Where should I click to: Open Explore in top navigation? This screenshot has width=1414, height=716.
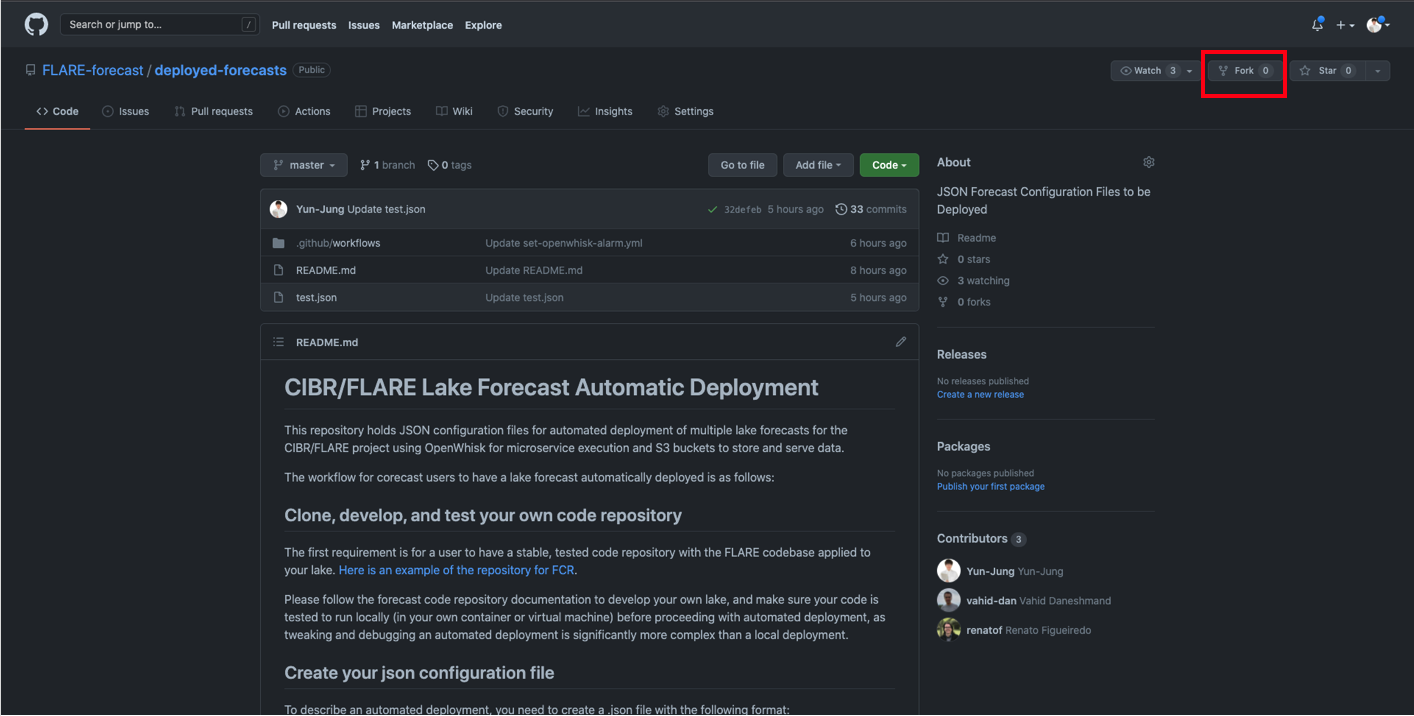point(483,25)
